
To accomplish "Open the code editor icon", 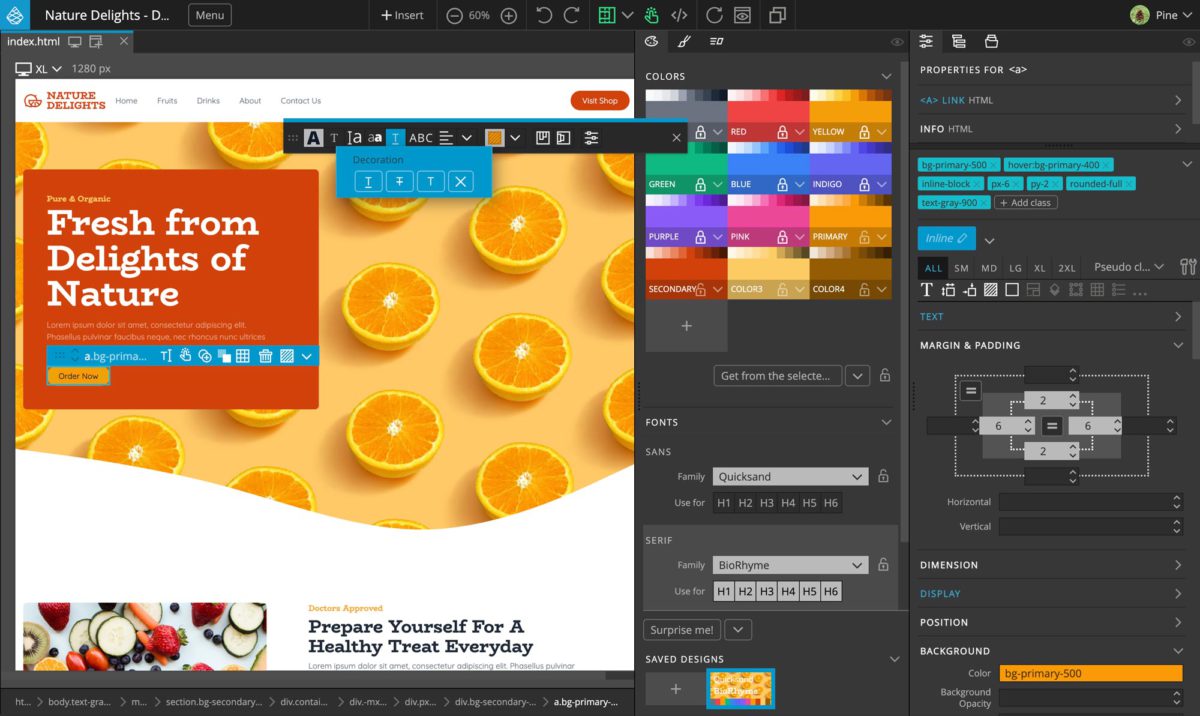I will [679, 15].
